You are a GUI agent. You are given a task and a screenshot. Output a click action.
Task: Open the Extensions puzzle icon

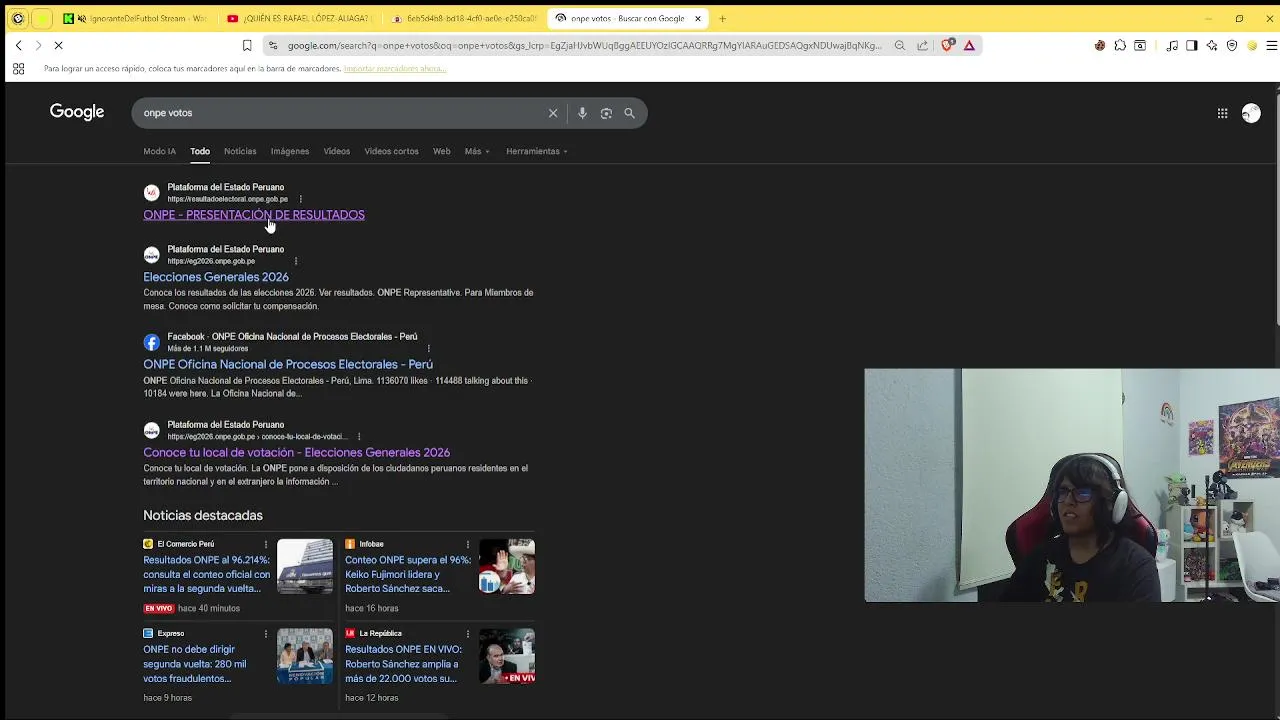point(1120,45)
